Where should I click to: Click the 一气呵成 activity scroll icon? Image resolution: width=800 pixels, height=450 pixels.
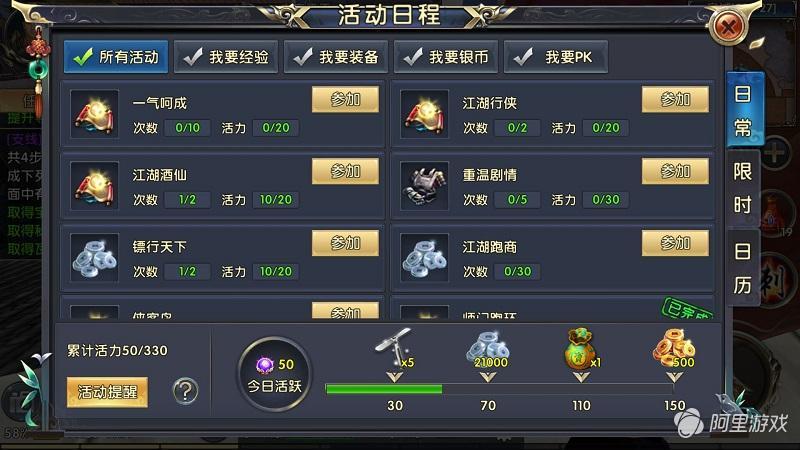[x=94, y=114]
